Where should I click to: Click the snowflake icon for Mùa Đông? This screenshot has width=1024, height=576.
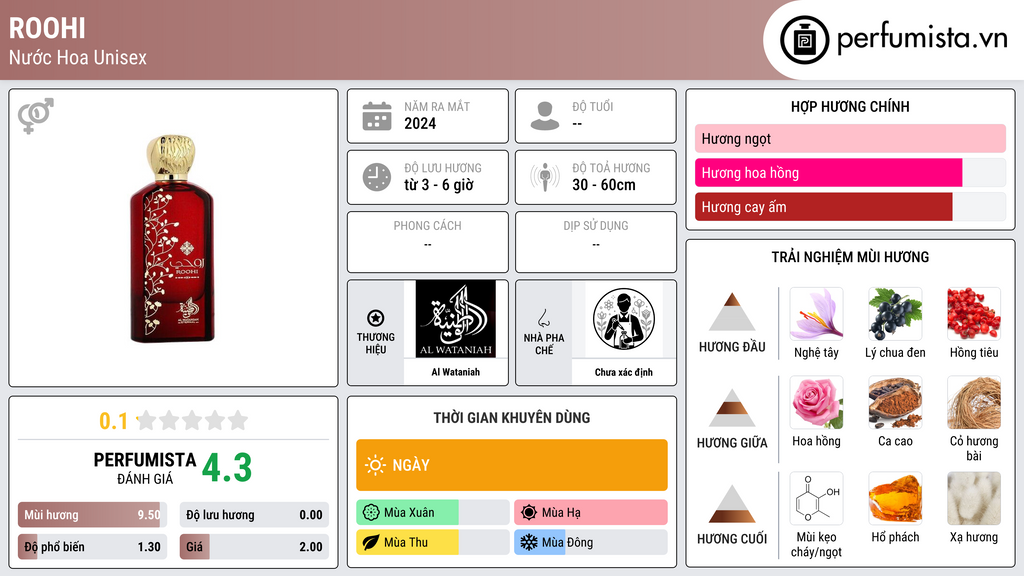pyautogui.click(x=529, y=542)
